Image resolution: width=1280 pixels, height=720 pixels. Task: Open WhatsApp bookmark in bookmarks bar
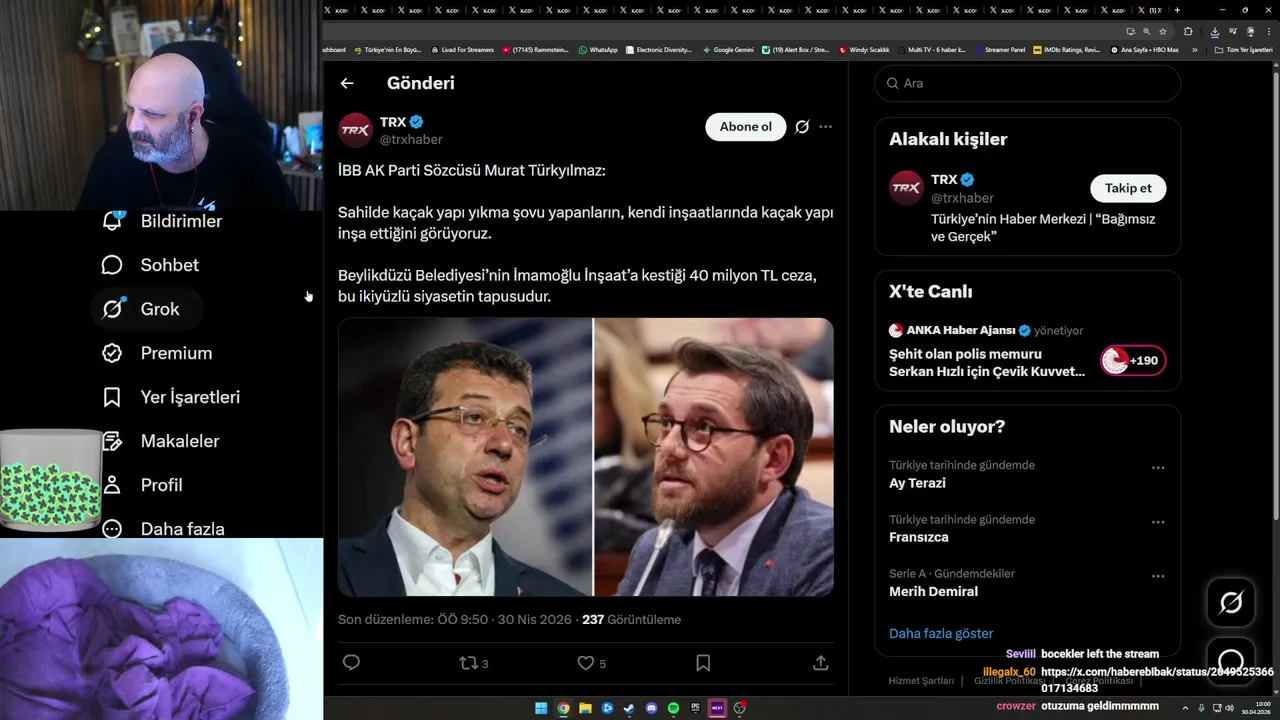(x=598, y=50)
